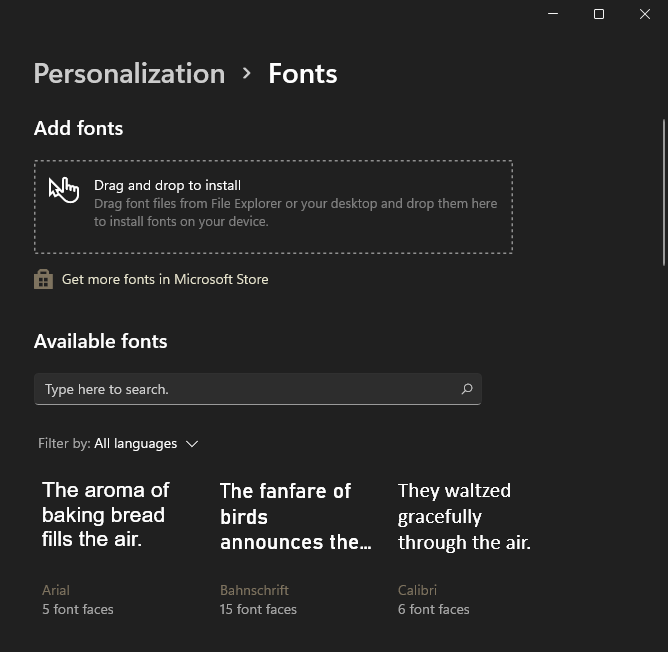
Task: Minimize the Settings window
Action: tap(553, 14)
